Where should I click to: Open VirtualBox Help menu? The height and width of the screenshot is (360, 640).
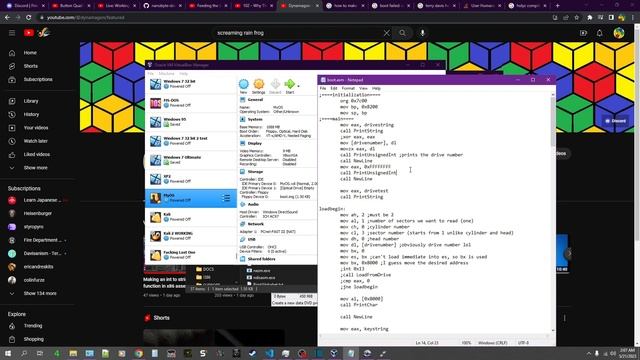pos(184,73)
